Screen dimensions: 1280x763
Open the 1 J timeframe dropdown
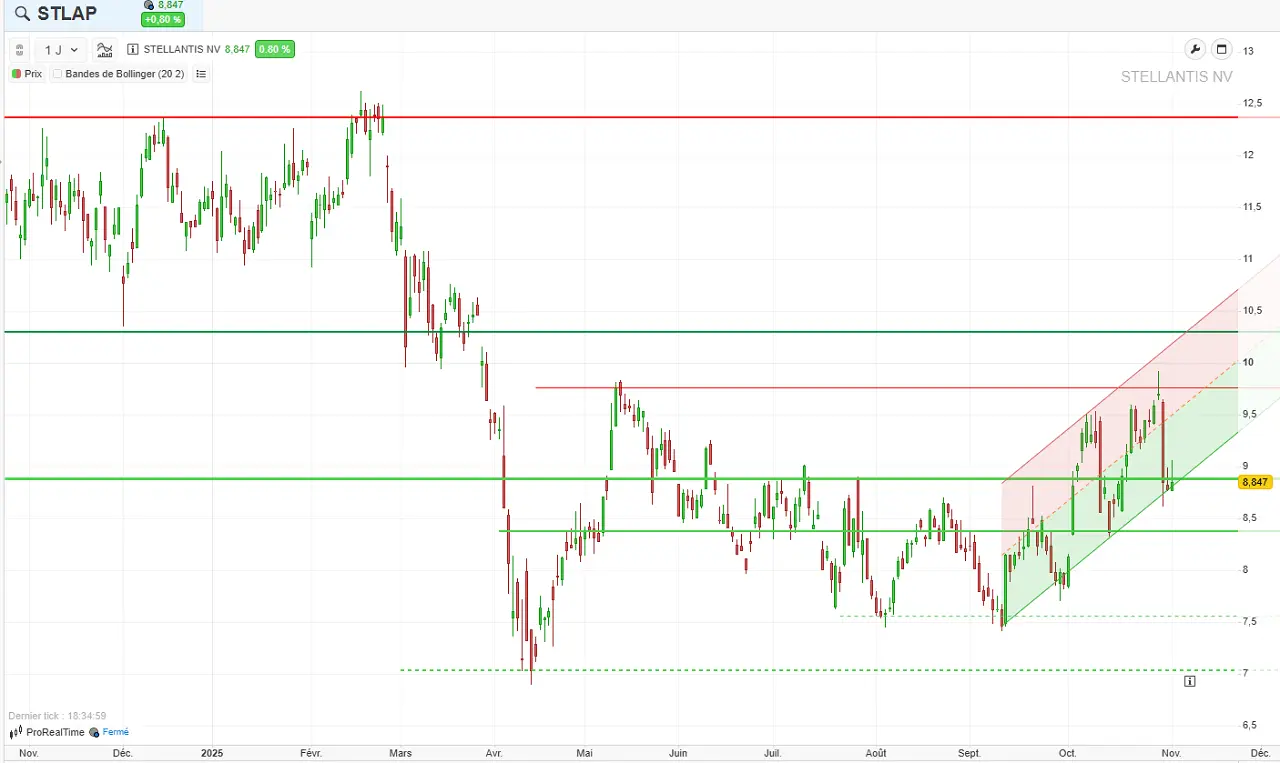[58, 49]
